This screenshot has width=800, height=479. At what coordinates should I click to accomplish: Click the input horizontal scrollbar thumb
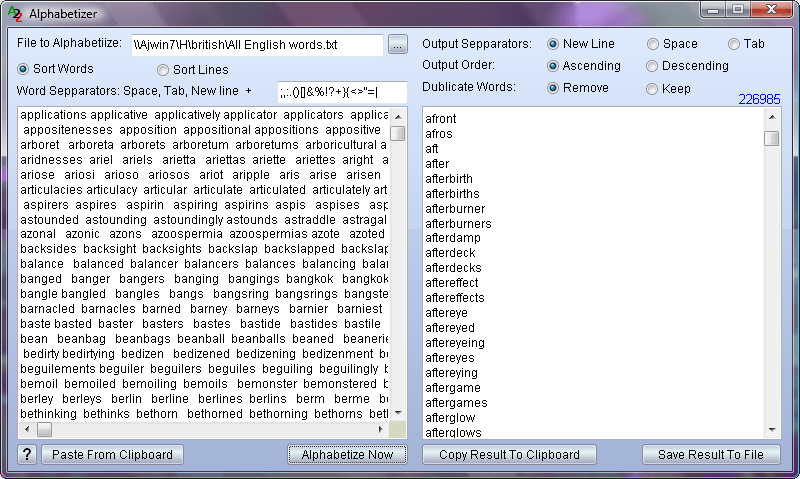coord(44,430)
